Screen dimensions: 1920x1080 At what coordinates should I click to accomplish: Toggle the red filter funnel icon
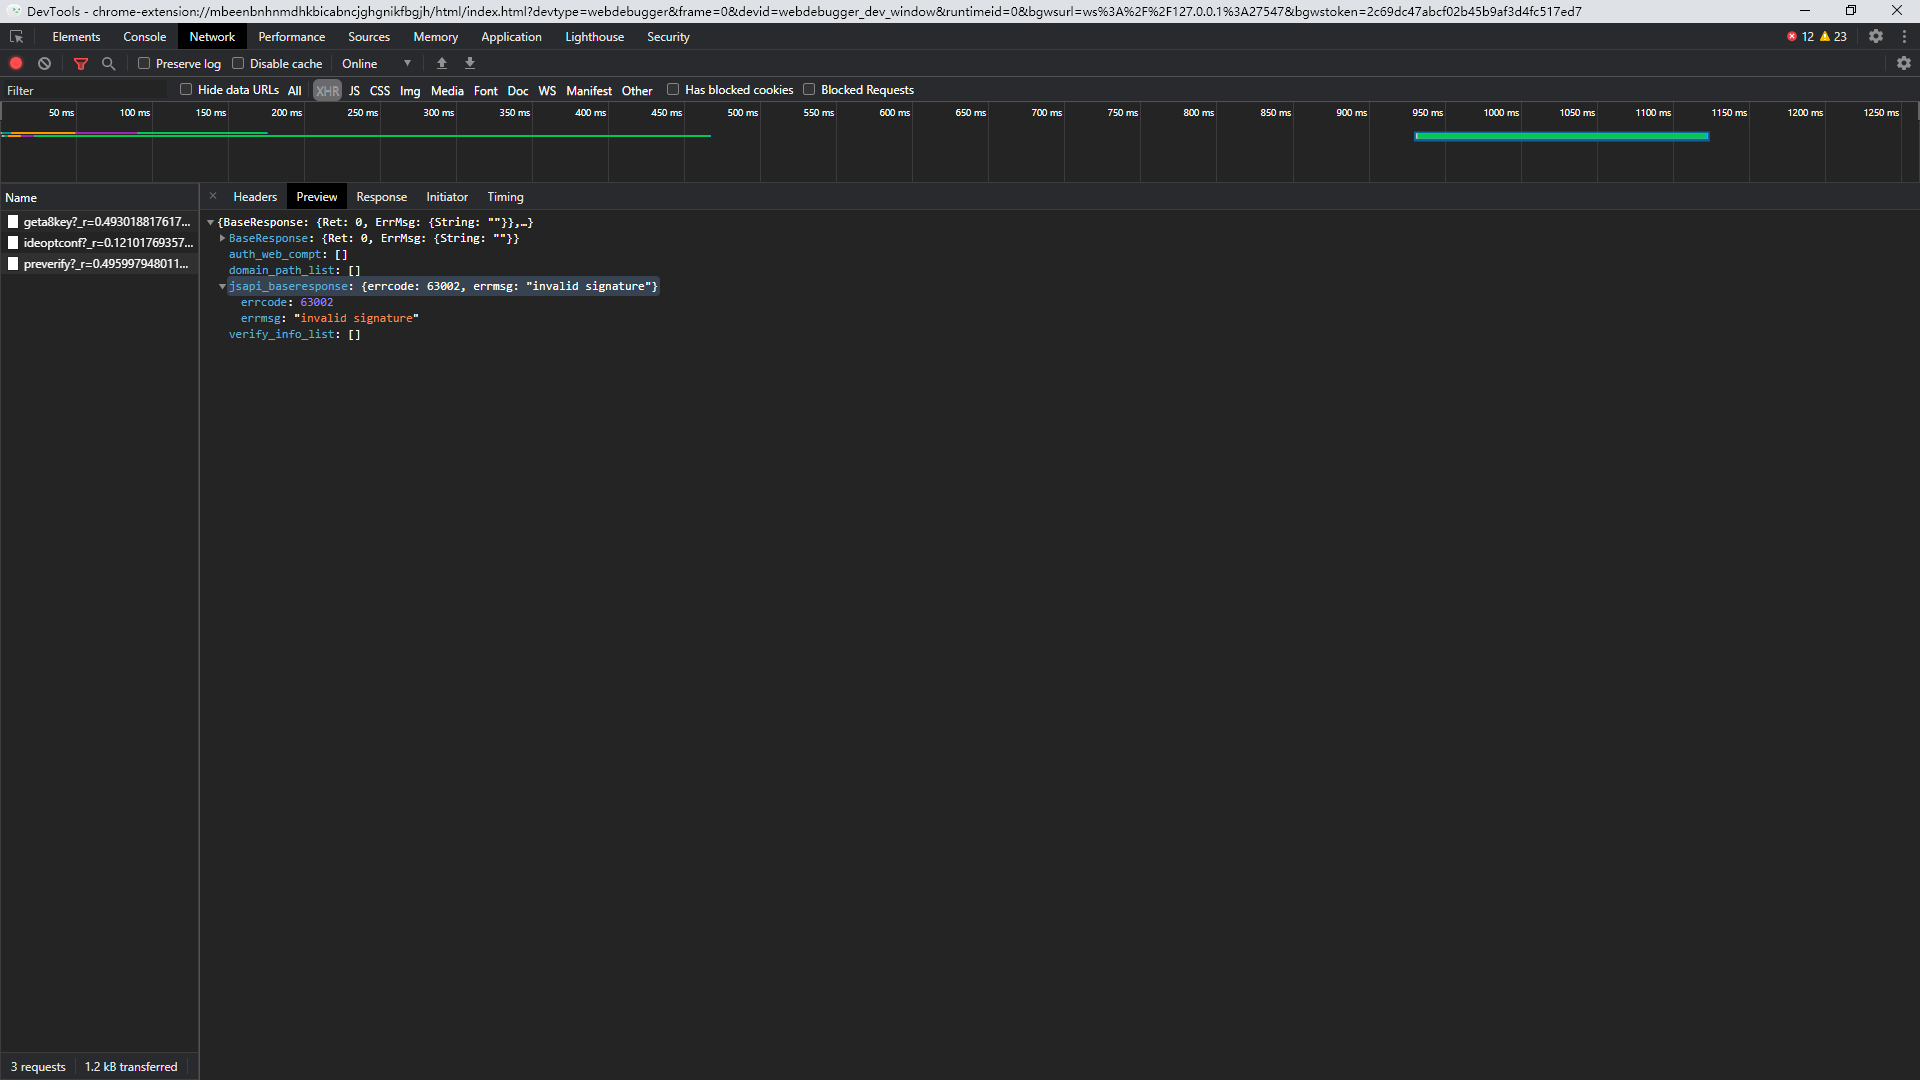[x=81, y=63]
